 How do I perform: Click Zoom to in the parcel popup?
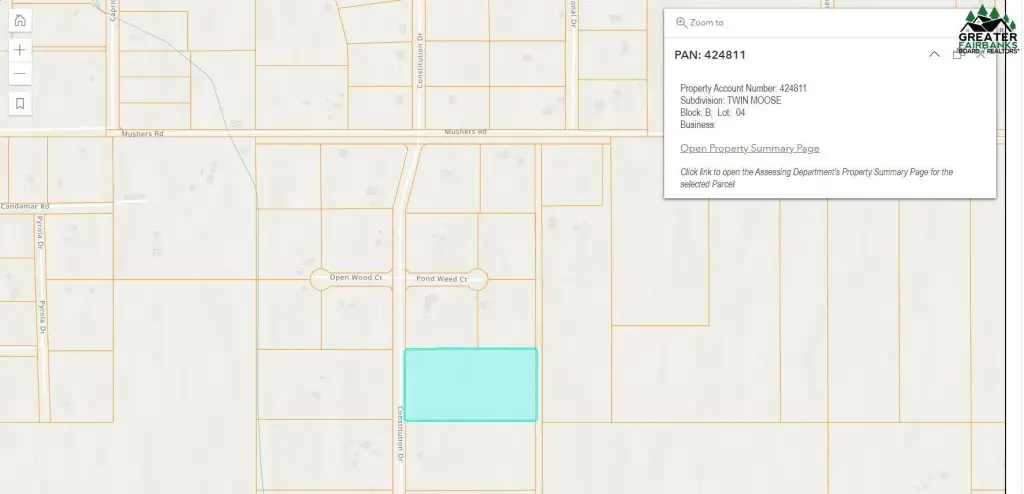point(700,22)
